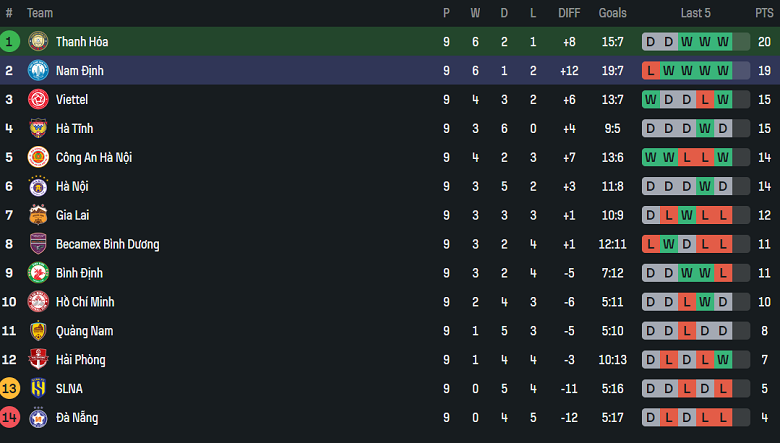Open the Becamex Bình Dương team page
780x443 pixels.
pos(107,244)
